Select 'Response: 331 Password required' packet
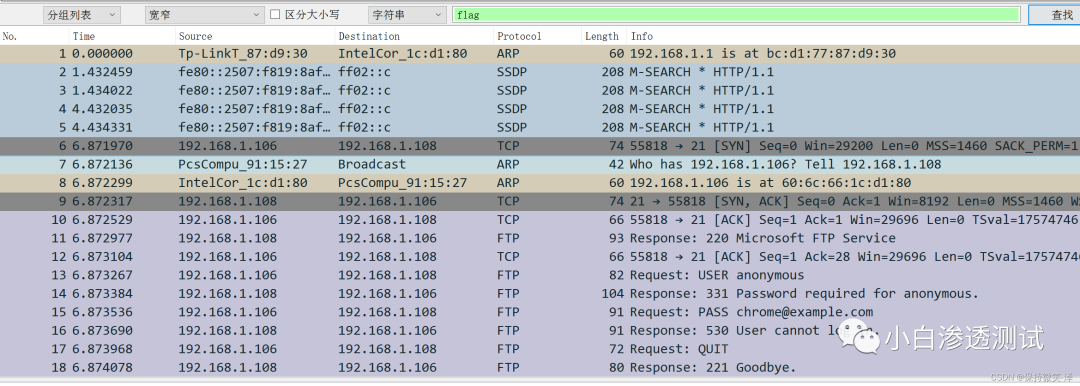The height and width of the screenshot is (386, 1080). 540,294
